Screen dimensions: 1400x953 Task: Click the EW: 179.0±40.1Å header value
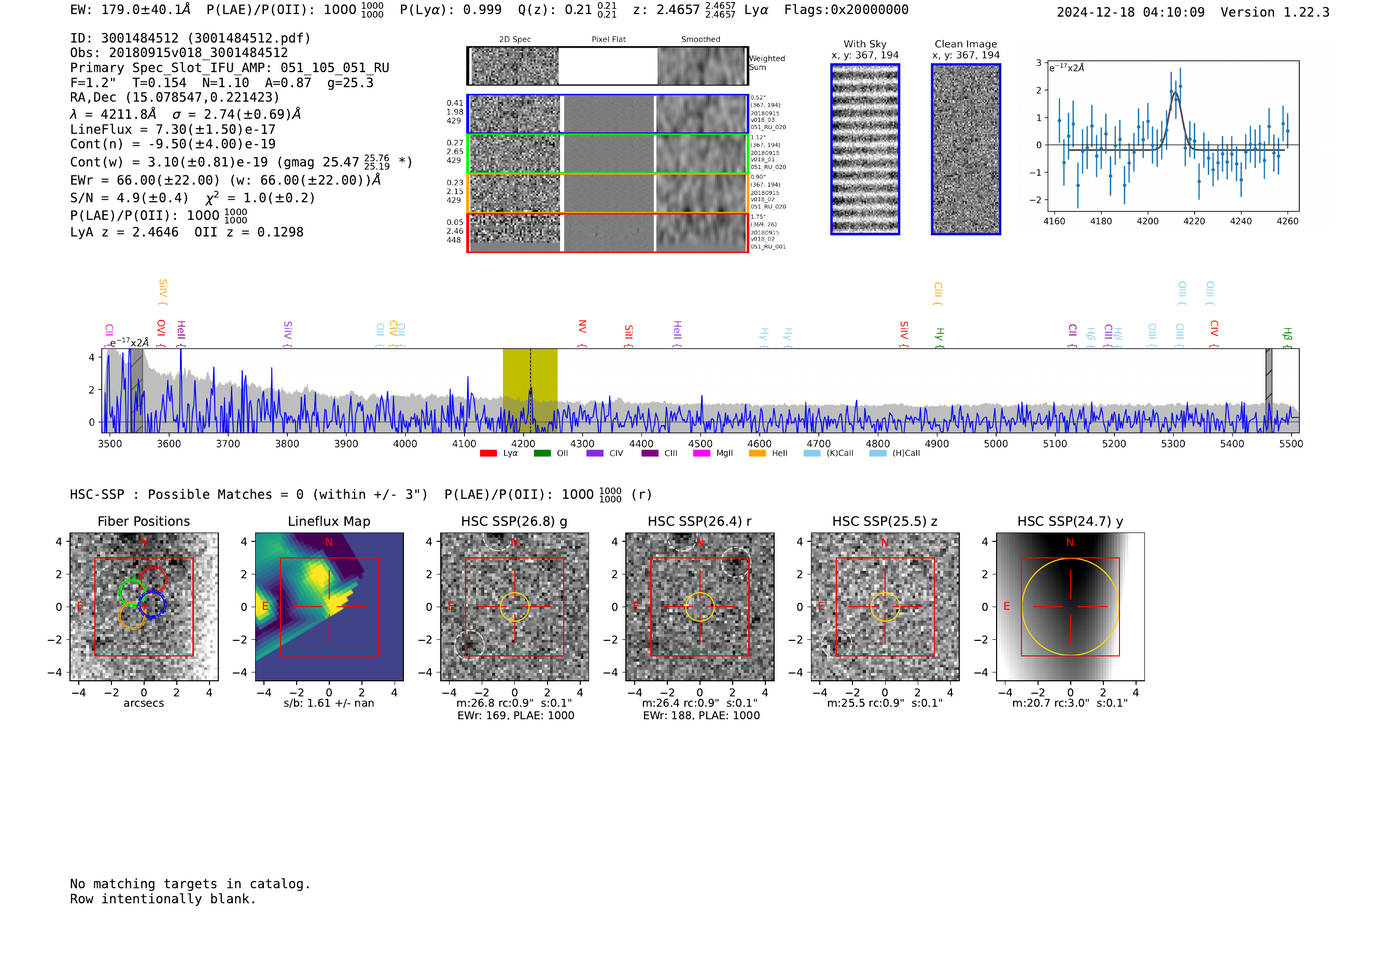[x=130, y=9]
